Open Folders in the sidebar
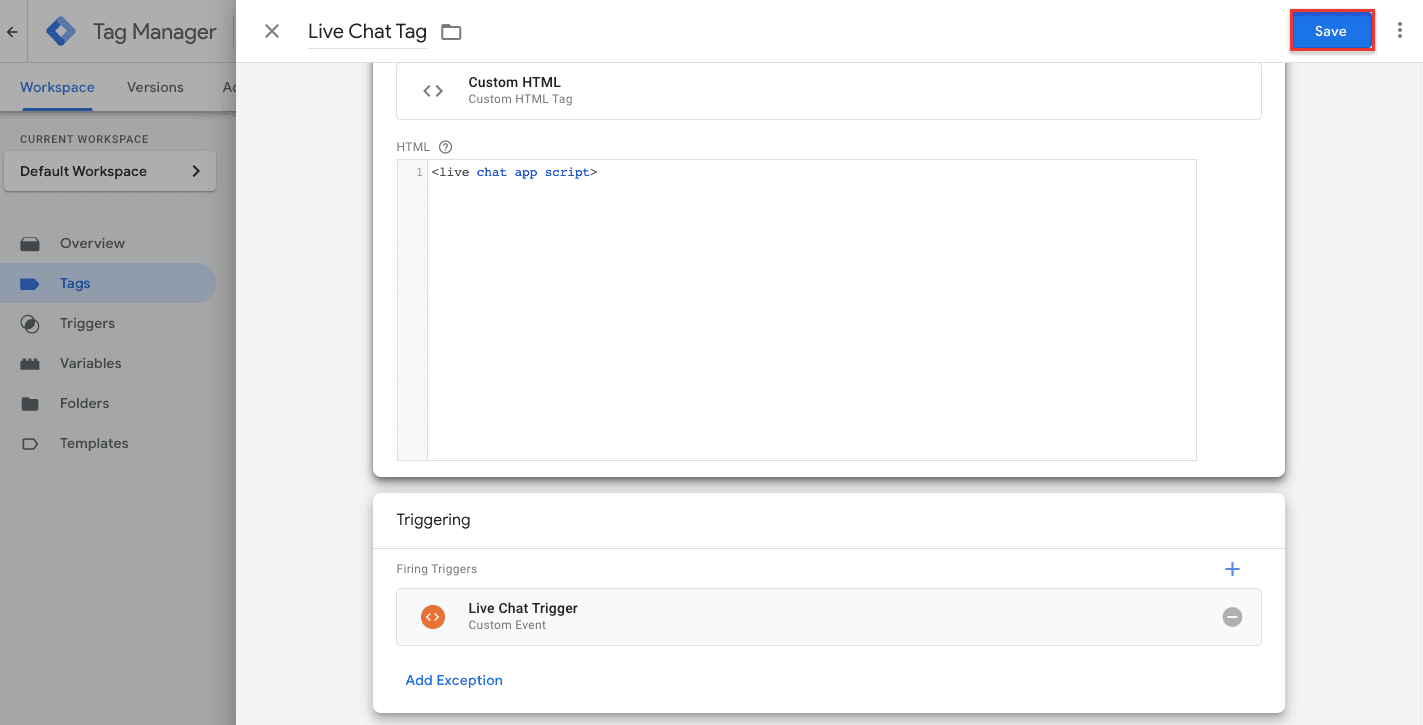Screen dimensions: 1423x725 pos(108,403)
